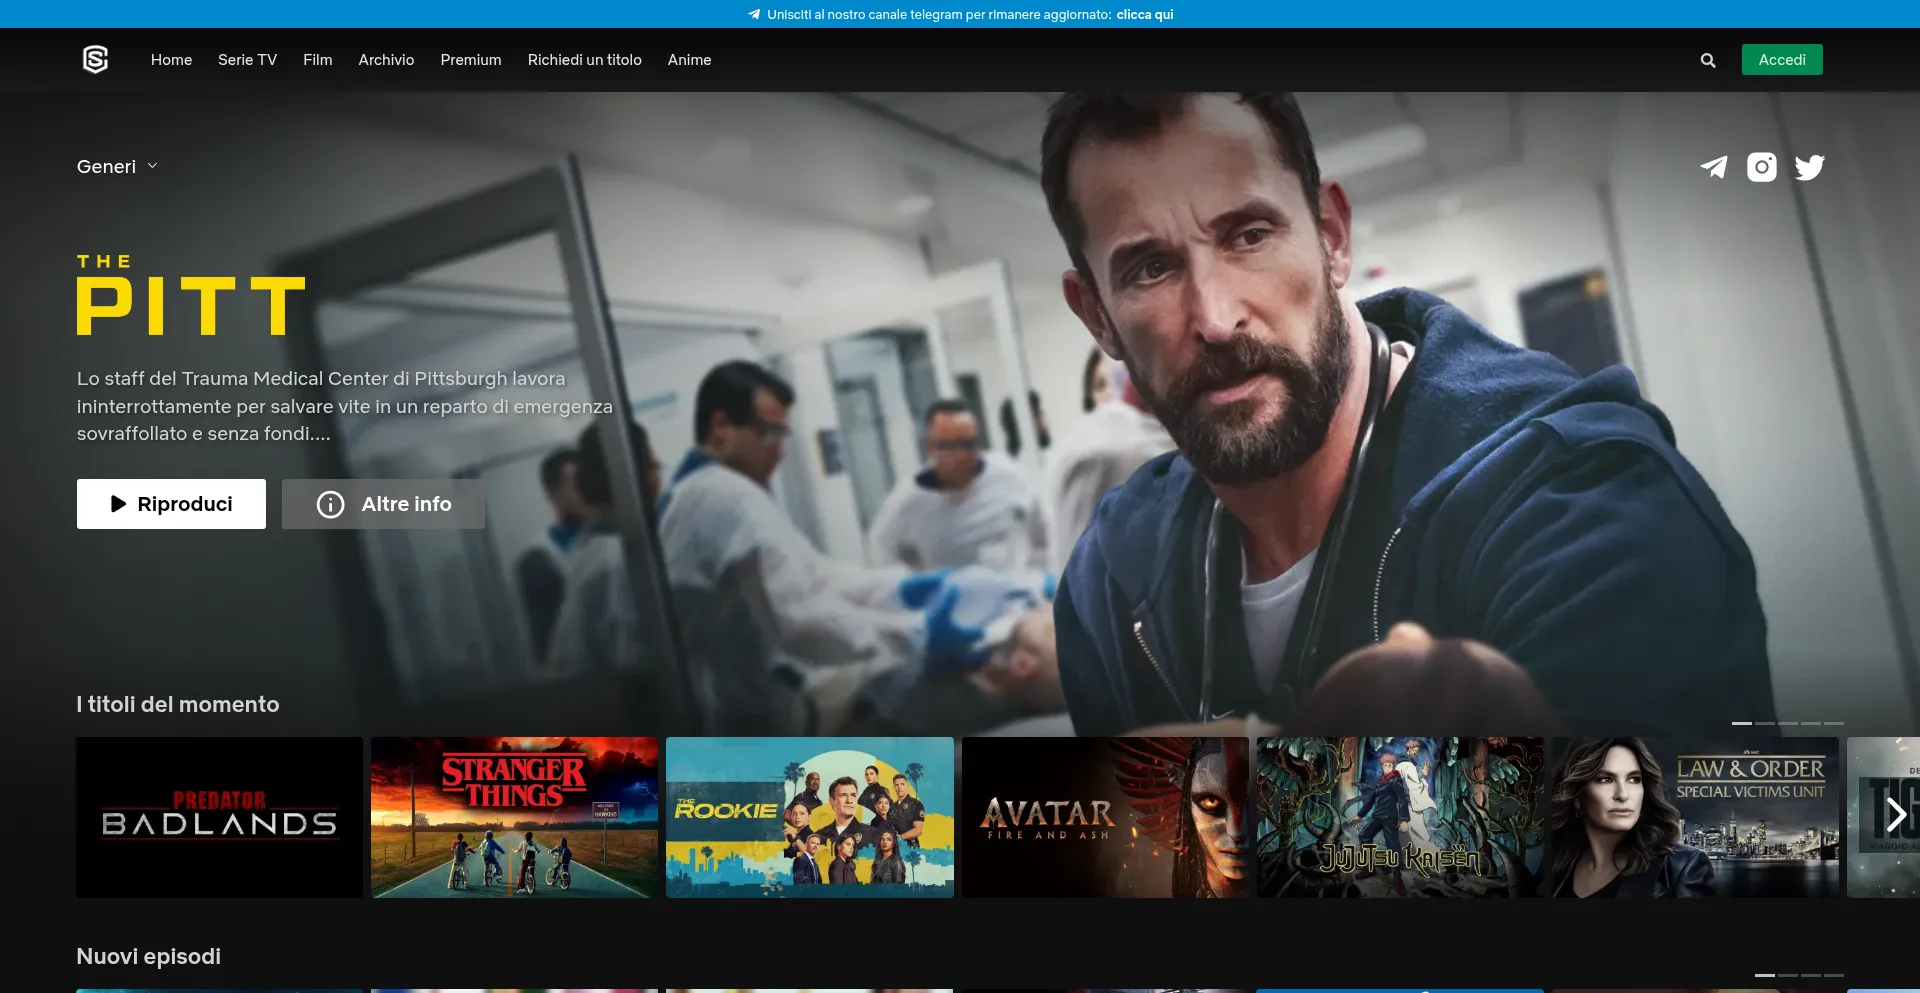Image resolution: width=1920 pixels, height=993 pixels.
Task: Switch to the Anime section
Action: click(x=689, y=60)
